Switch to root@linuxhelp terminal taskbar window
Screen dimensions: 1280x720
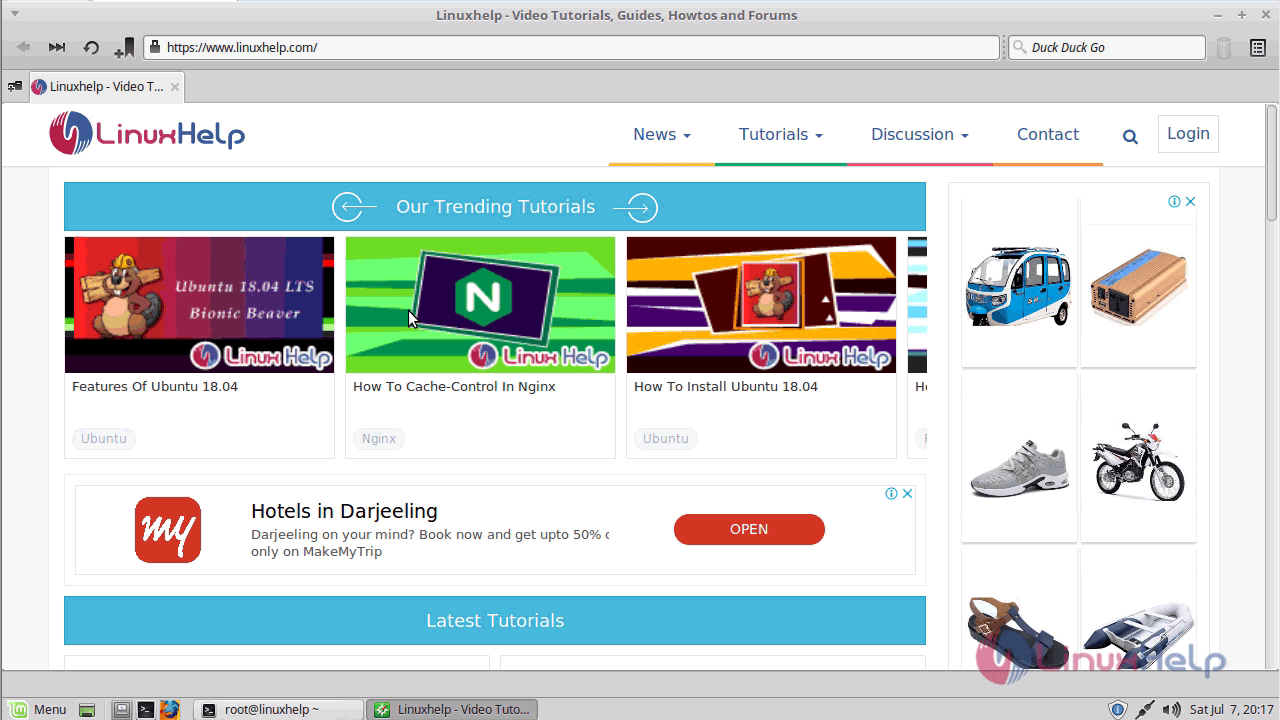pos(277,709)
